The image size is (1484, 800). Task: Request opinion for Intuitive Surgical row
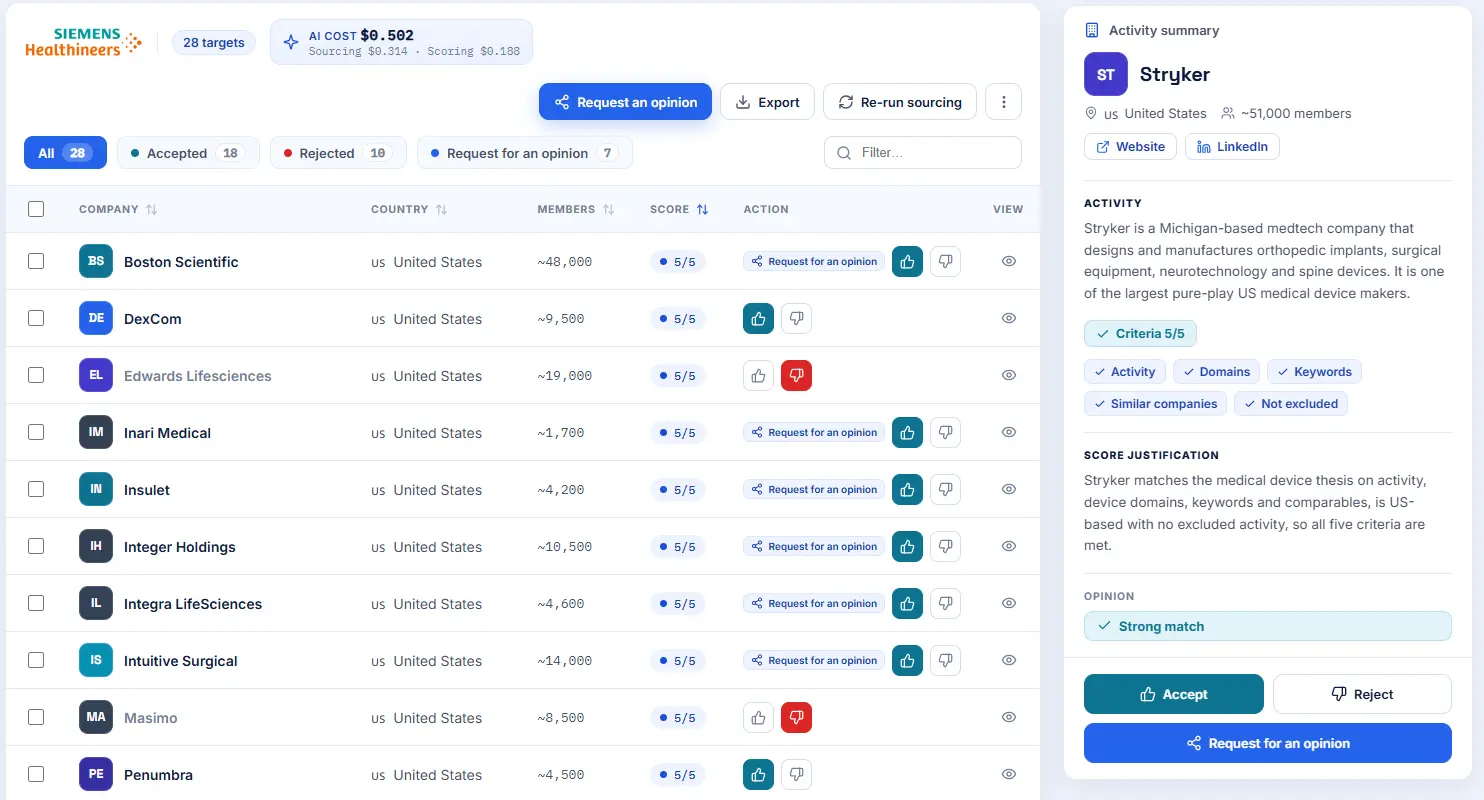[814, 661]
